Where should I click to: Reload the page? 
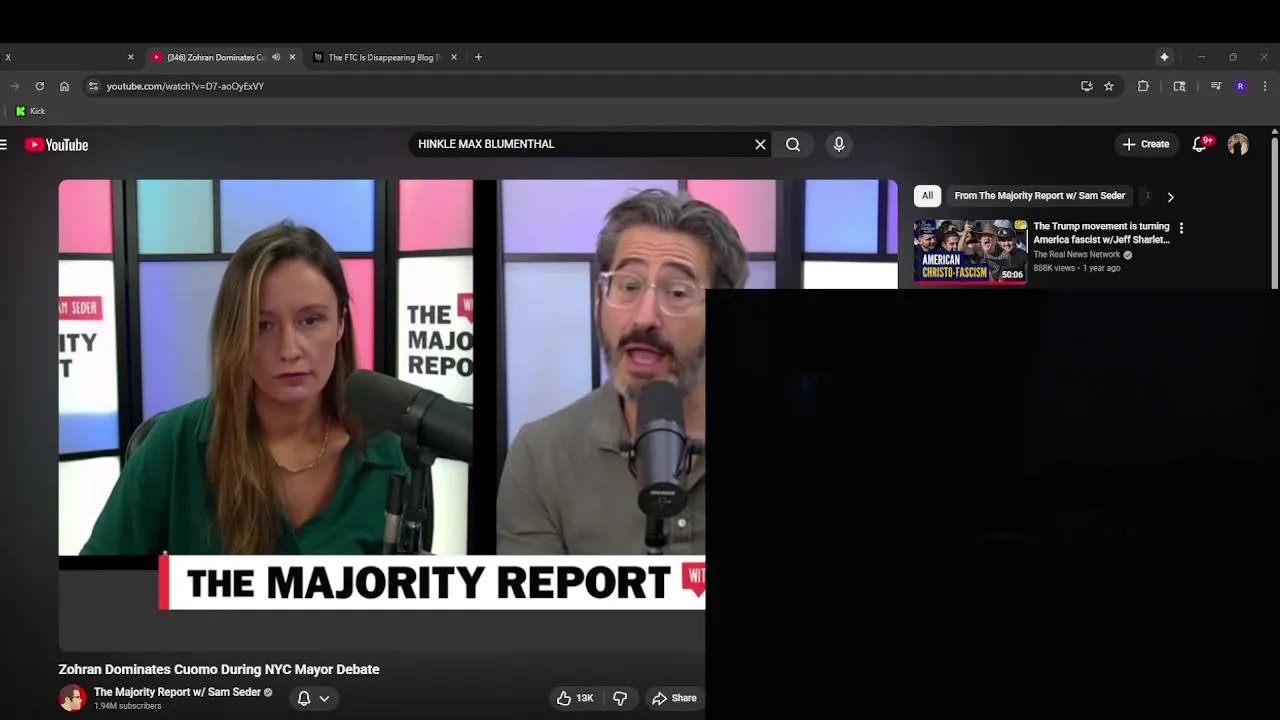point(39,86)
